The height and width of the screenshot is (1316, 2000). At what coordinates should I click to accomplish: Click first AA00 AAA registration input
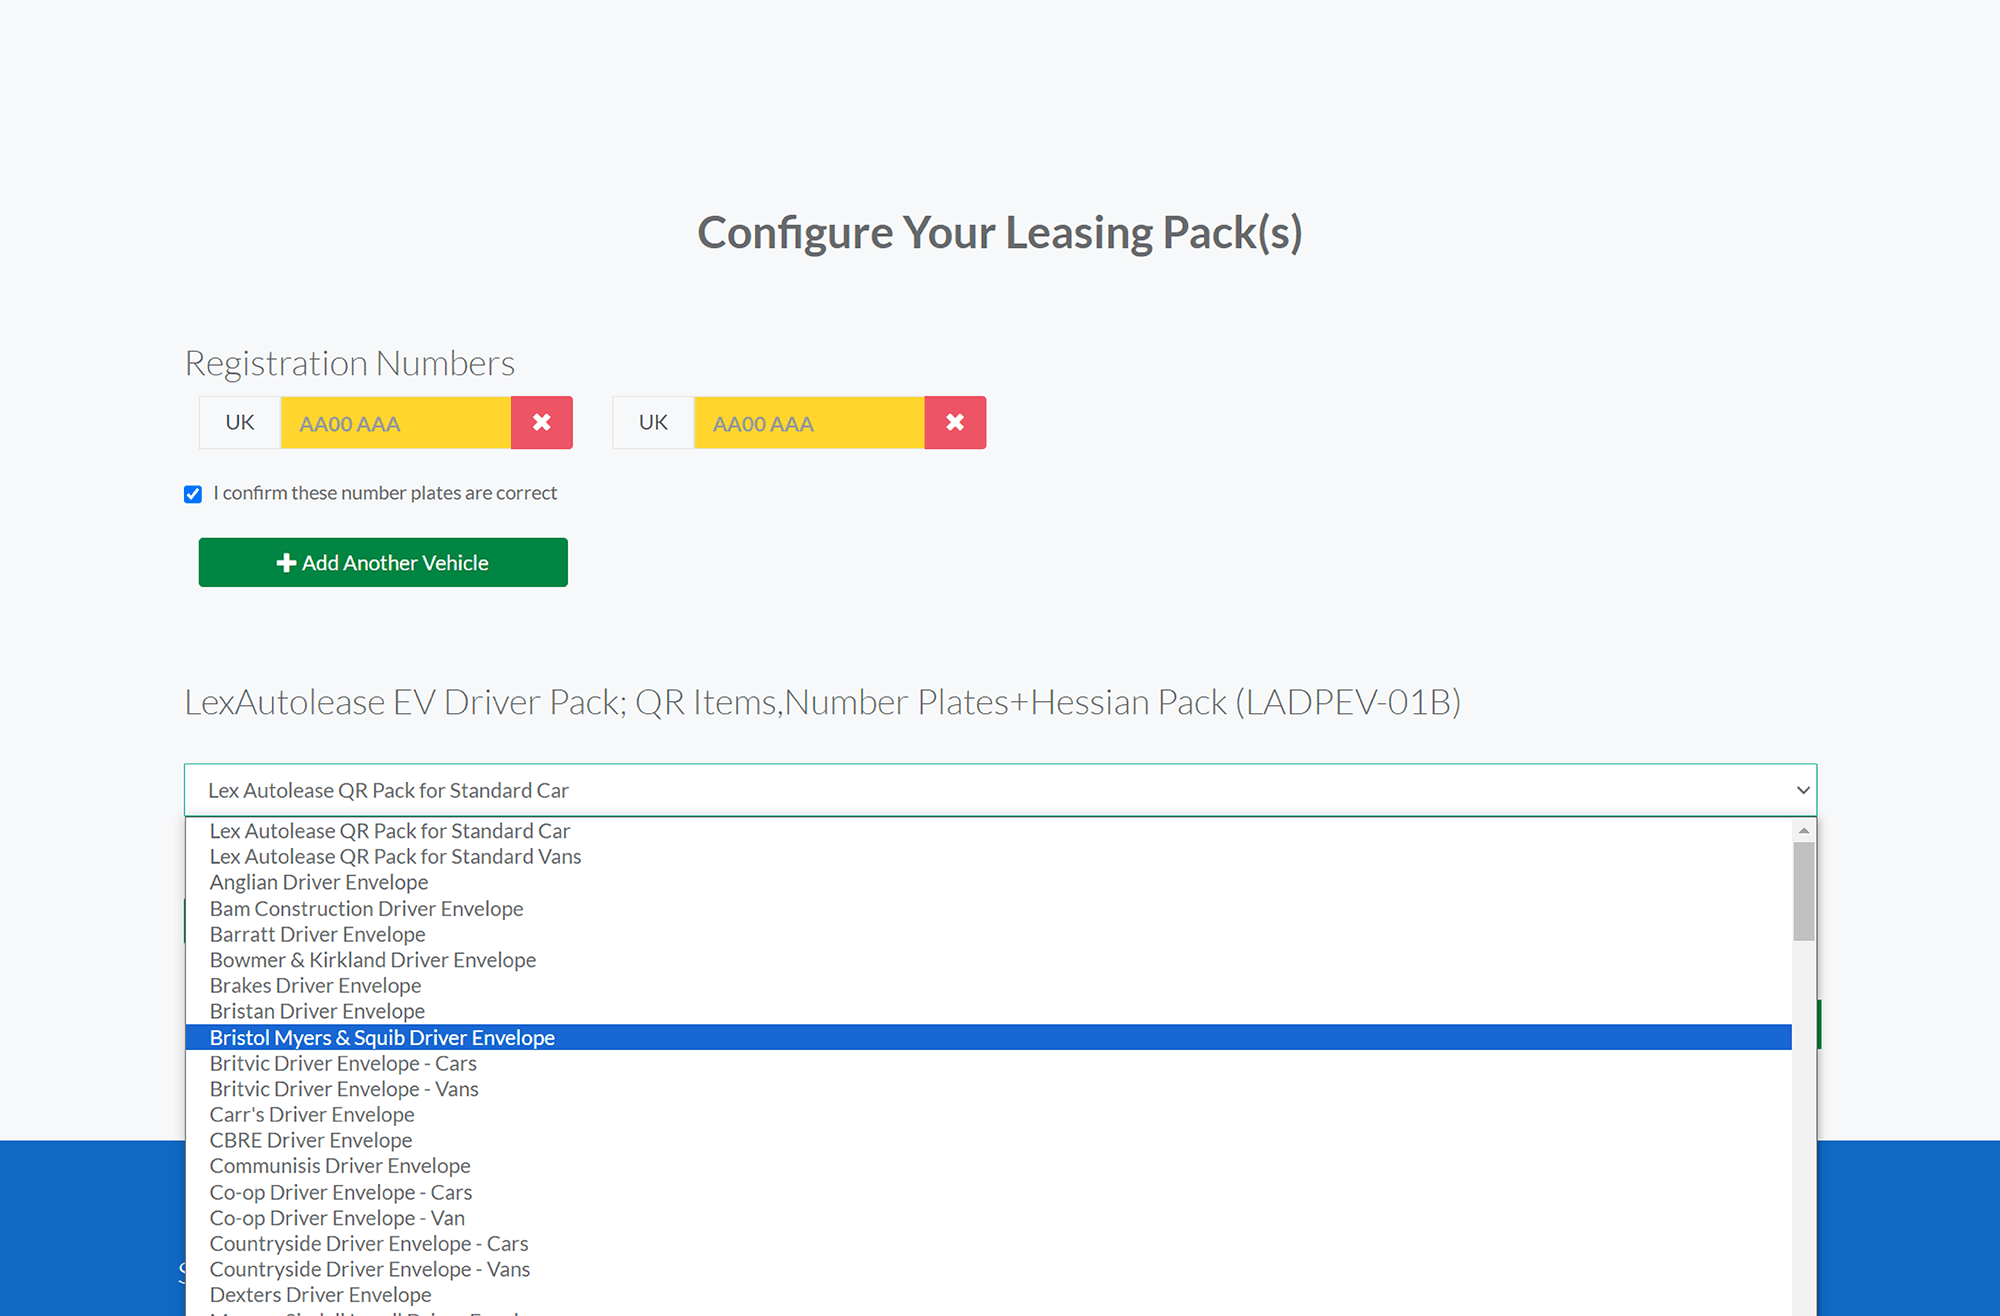395,423
